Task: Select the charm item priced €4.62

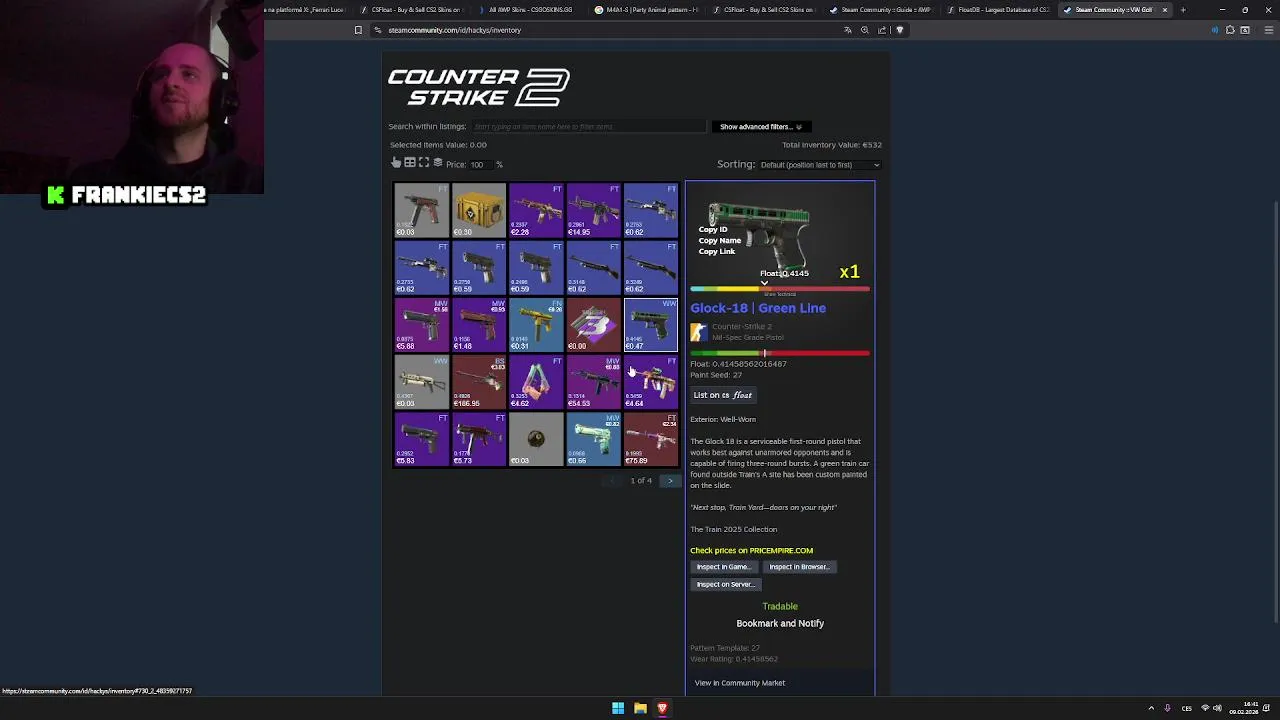Action: (536, 382)
